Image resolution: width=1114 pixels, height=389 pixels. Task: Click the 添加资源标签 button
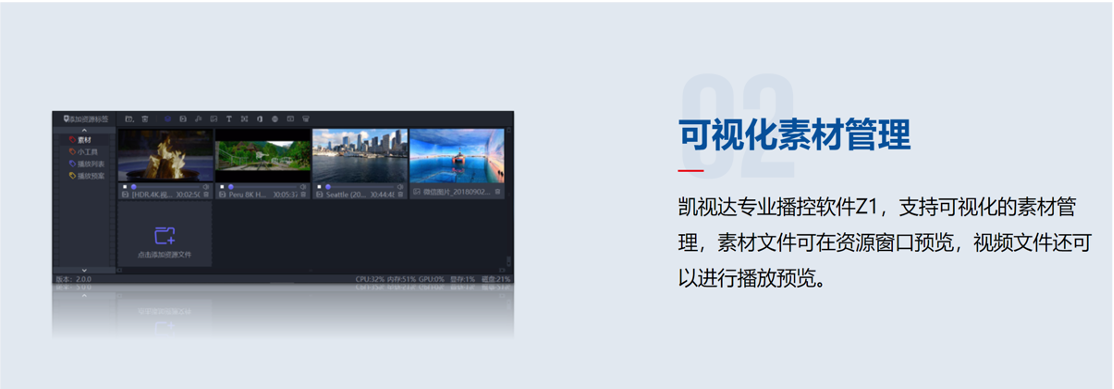pyautogui.click(x=86, y=119)
